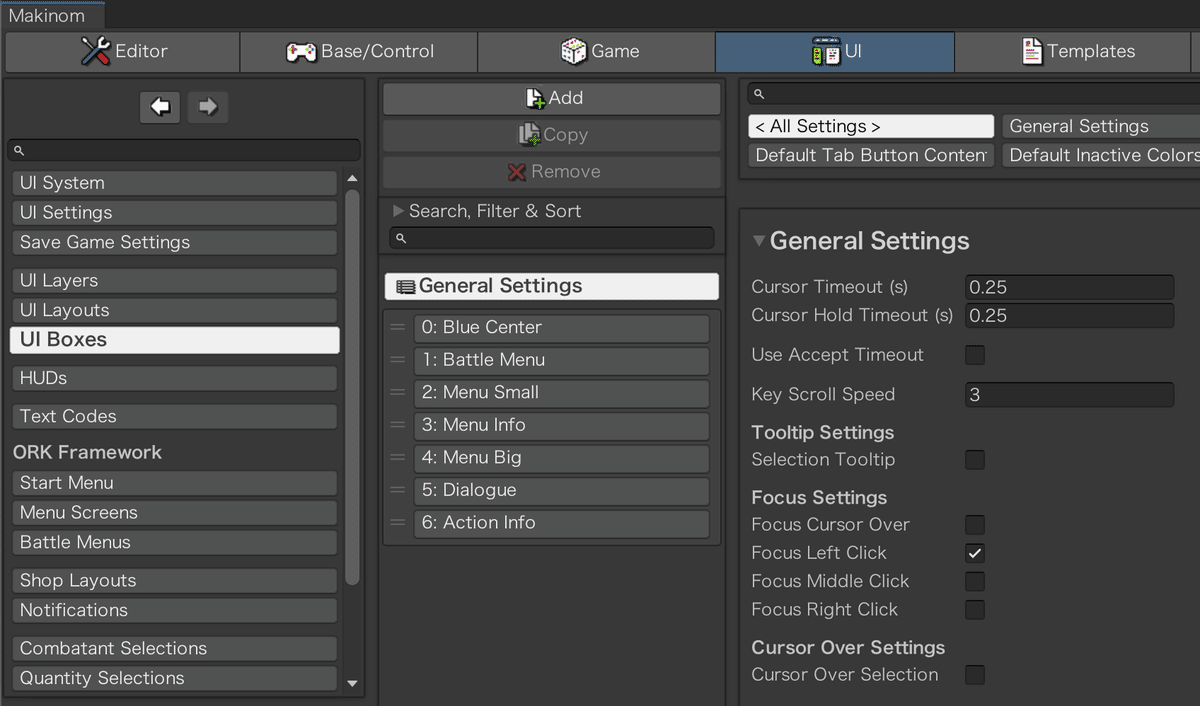Screen dimensions: 1200x706
Task: Enable the Focus Middle Click checkbox
Action: (x=975, y=581)
